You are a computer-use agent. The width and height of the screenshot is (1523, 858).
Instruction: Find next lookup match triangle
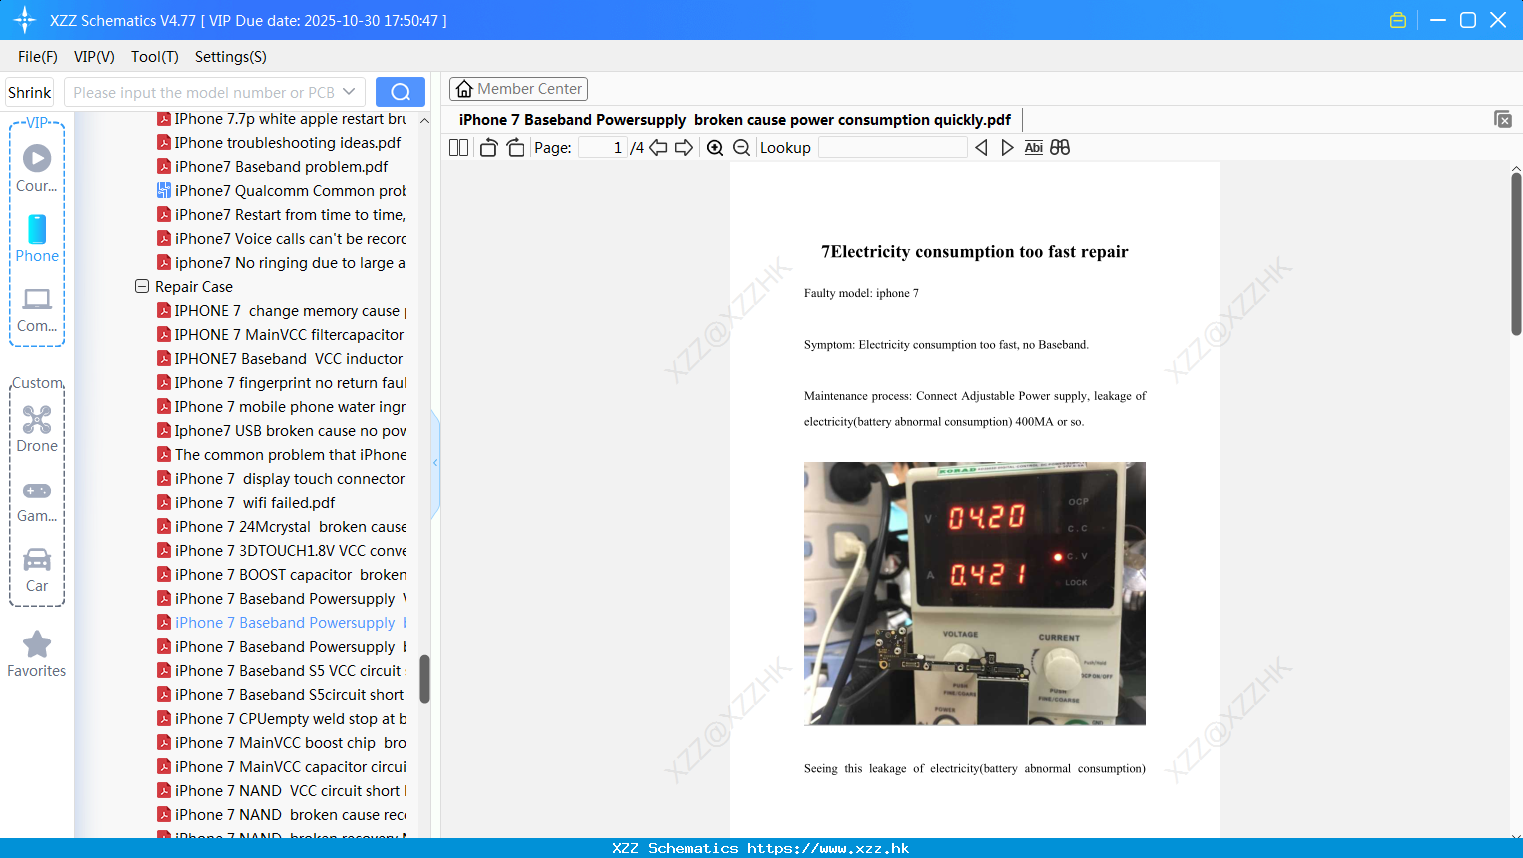coord(1007,148)
